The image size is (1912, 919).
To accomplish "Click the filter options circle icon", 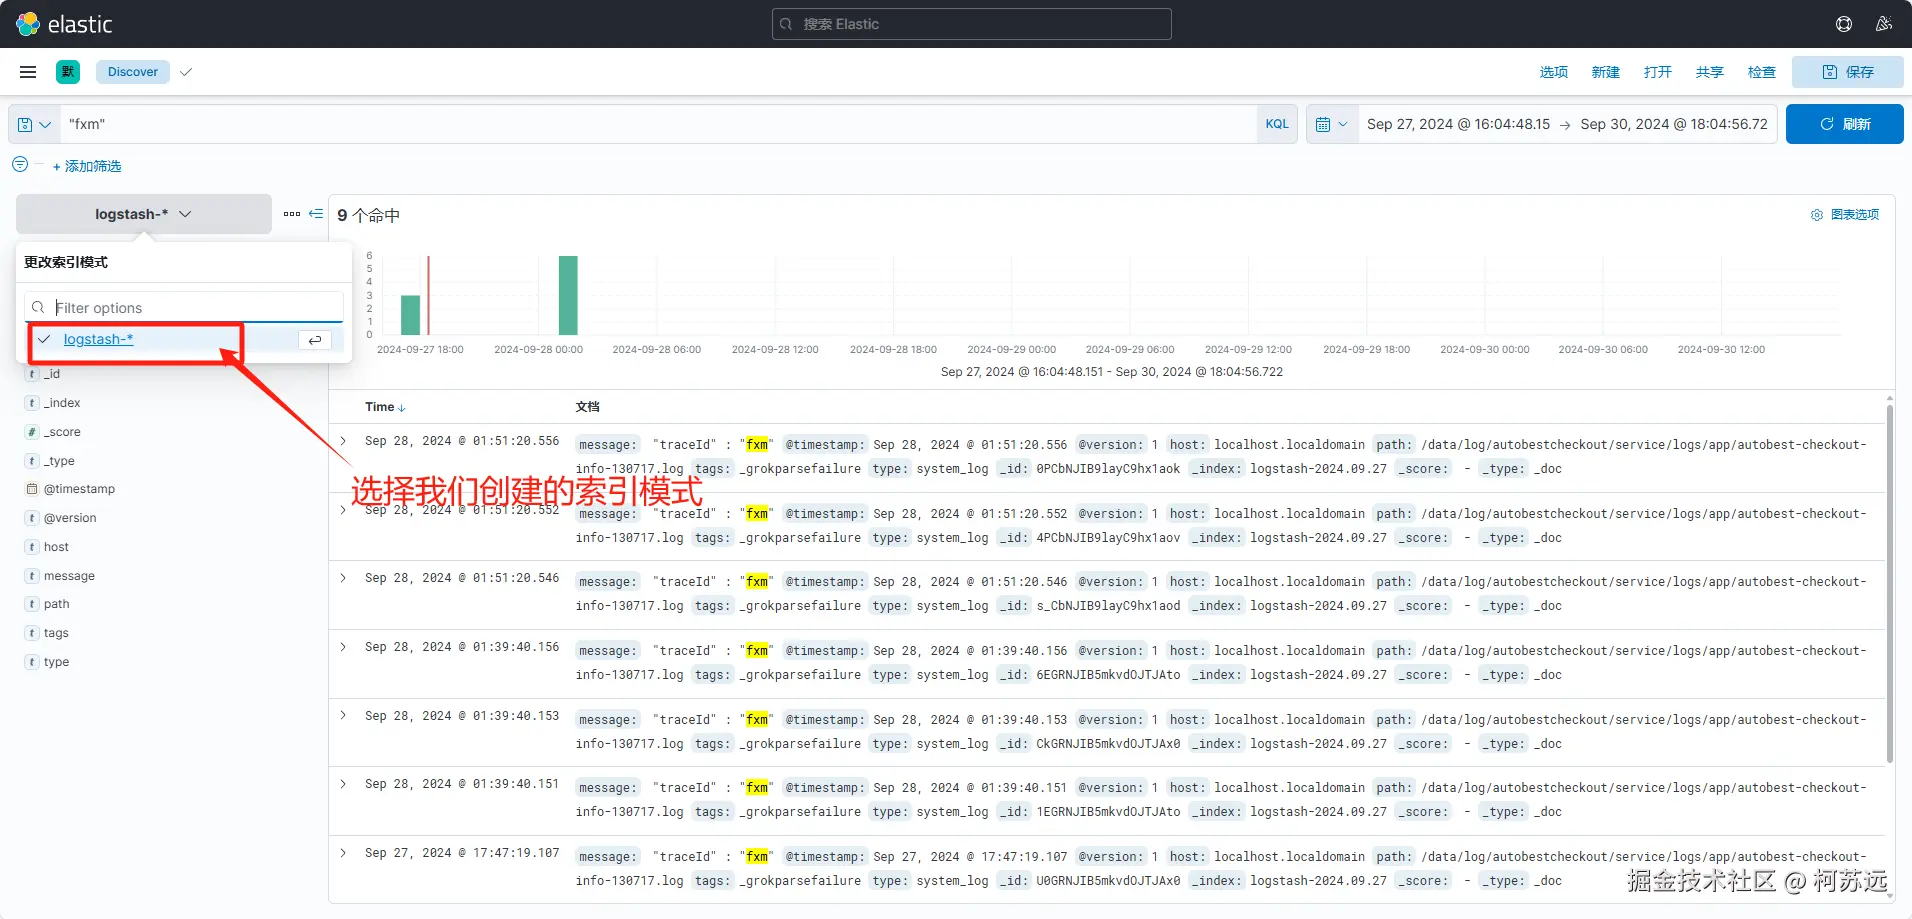I will click(x=20, y=164).
